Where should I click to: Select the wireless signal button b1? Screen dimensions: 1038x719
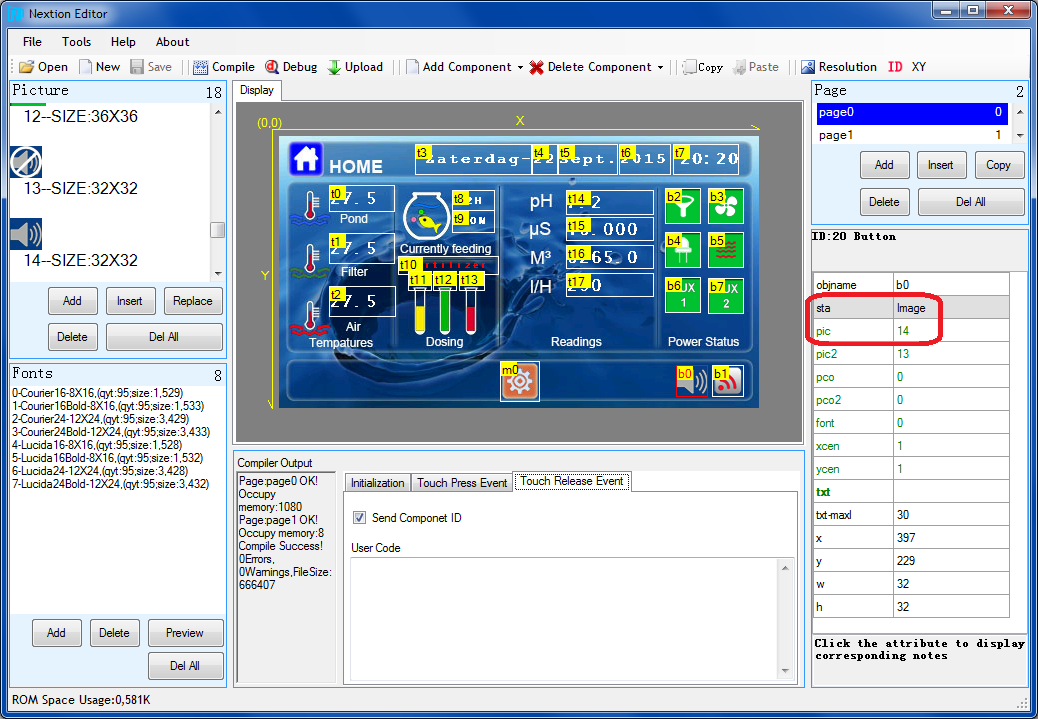pyautogui.click(x=728, y=381)
